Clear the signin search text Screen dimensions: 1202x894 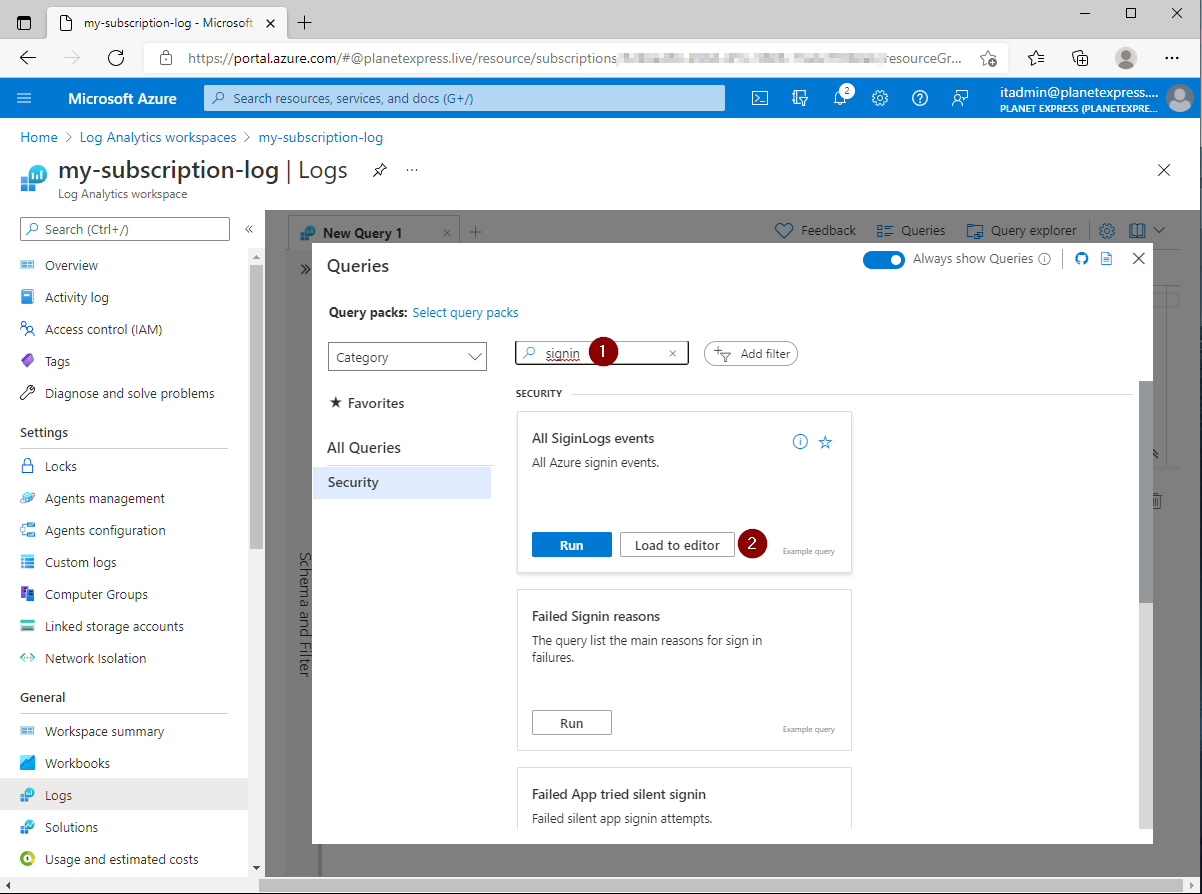(673, 354)
